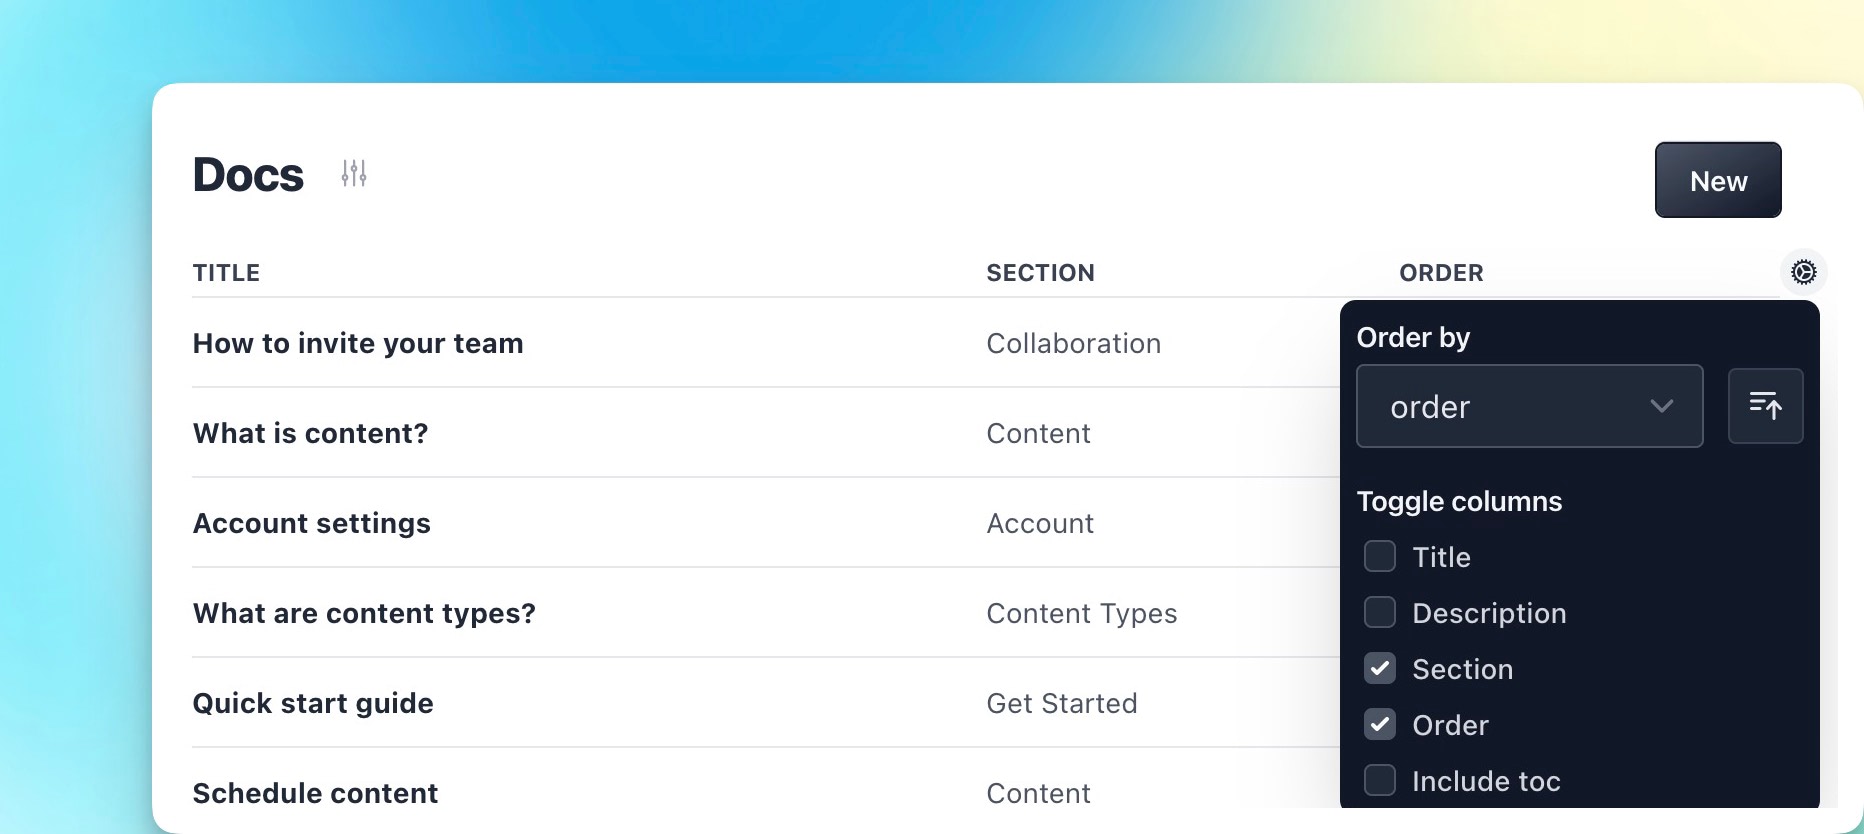Click the gear settings icon above the table
Image resolution: width=1864 pixels, height=834 pixels.
pyautogui.click(x=1803, y=272)
